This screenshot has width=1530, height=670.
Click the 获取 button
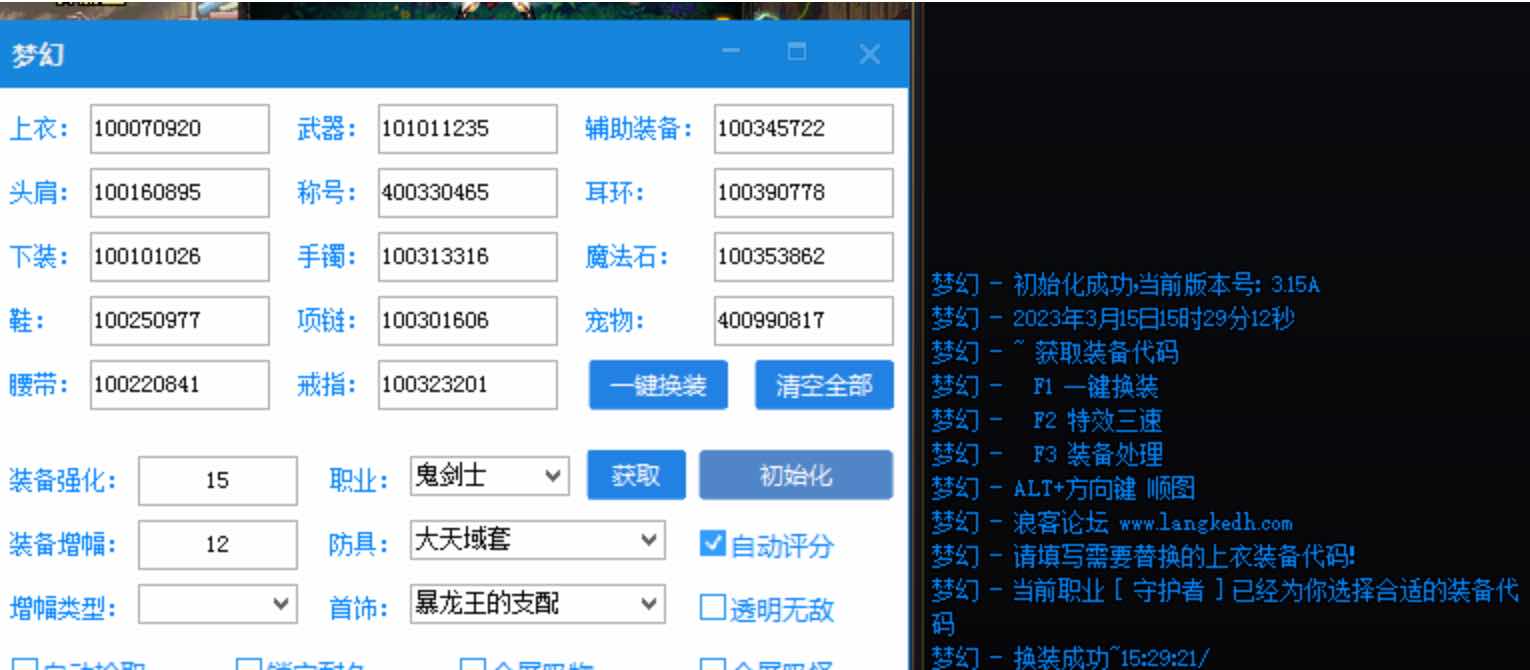(x=636, y=474)
